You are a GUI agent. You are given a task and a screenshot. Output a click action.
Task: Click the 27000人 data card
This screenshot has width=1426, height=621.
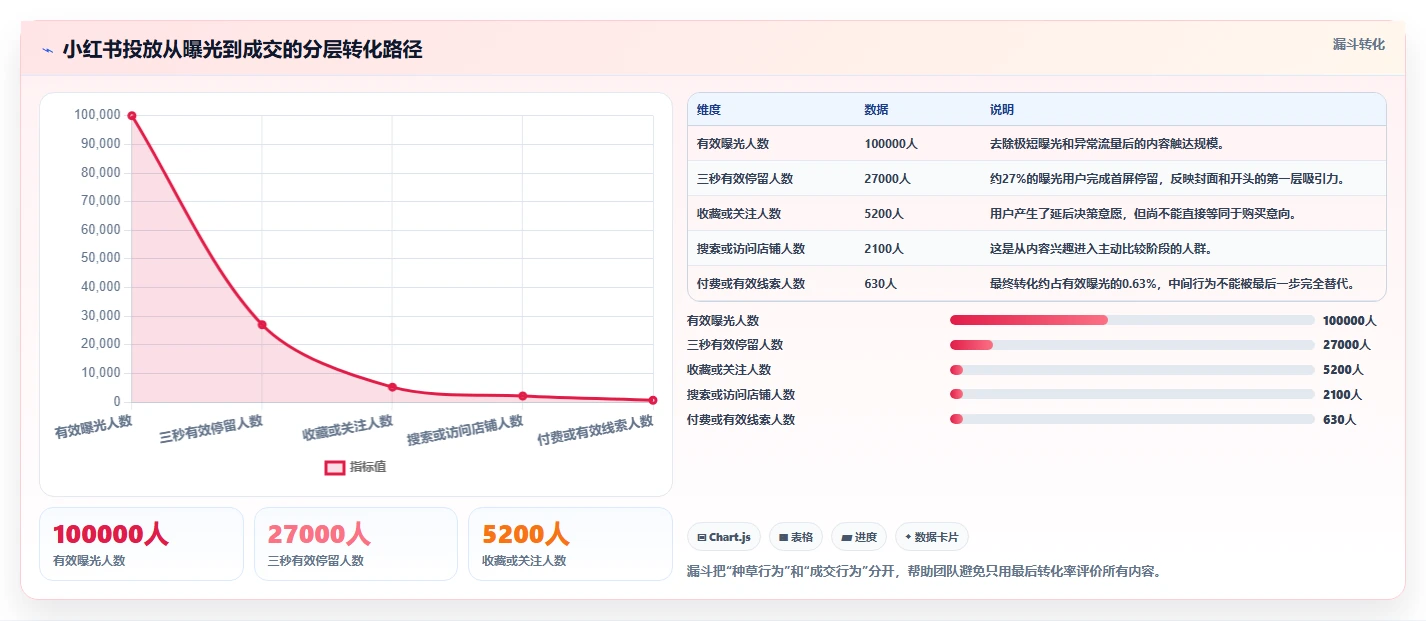(356, 544)
